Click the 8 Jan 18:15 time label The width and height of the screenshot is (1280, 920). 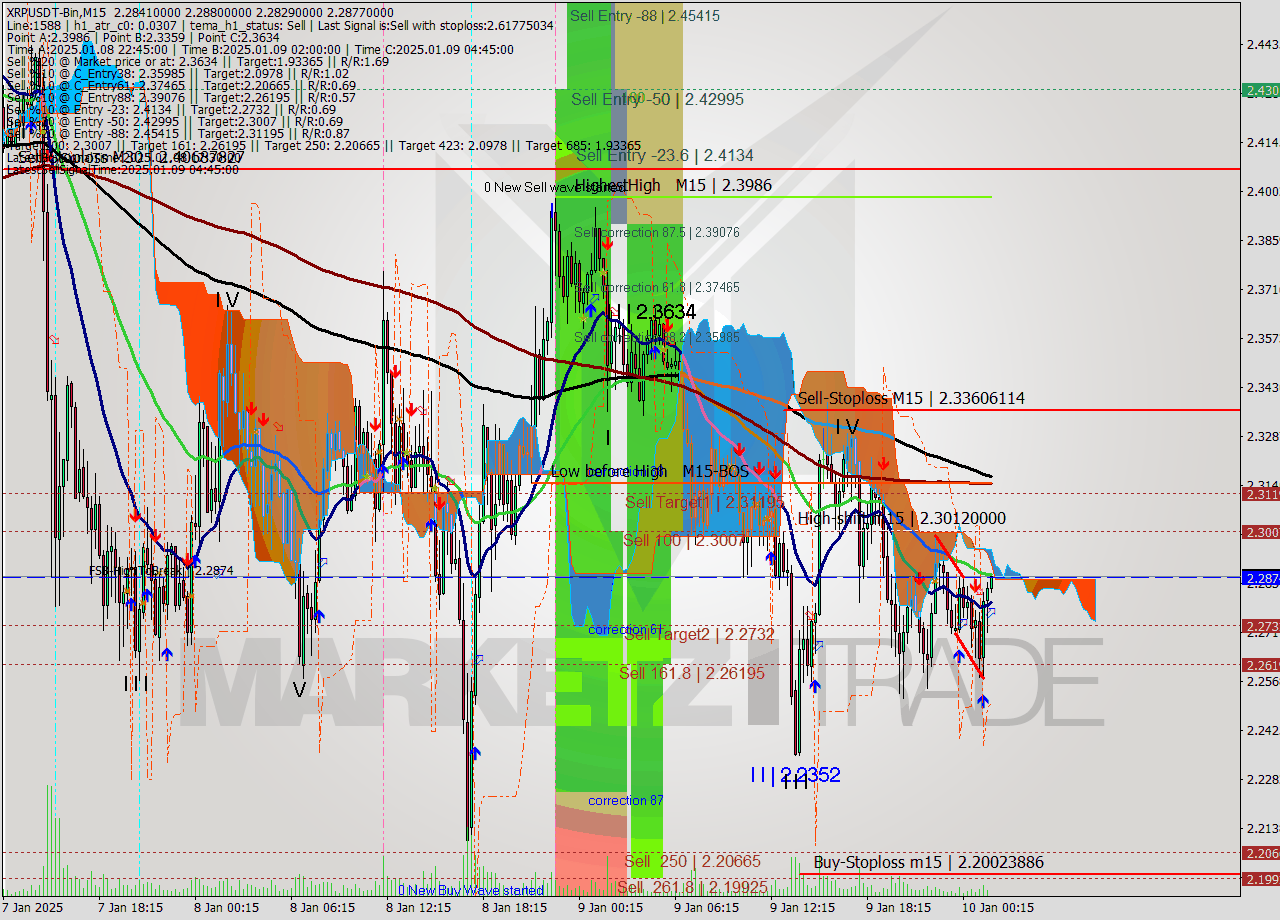[514, 908]
